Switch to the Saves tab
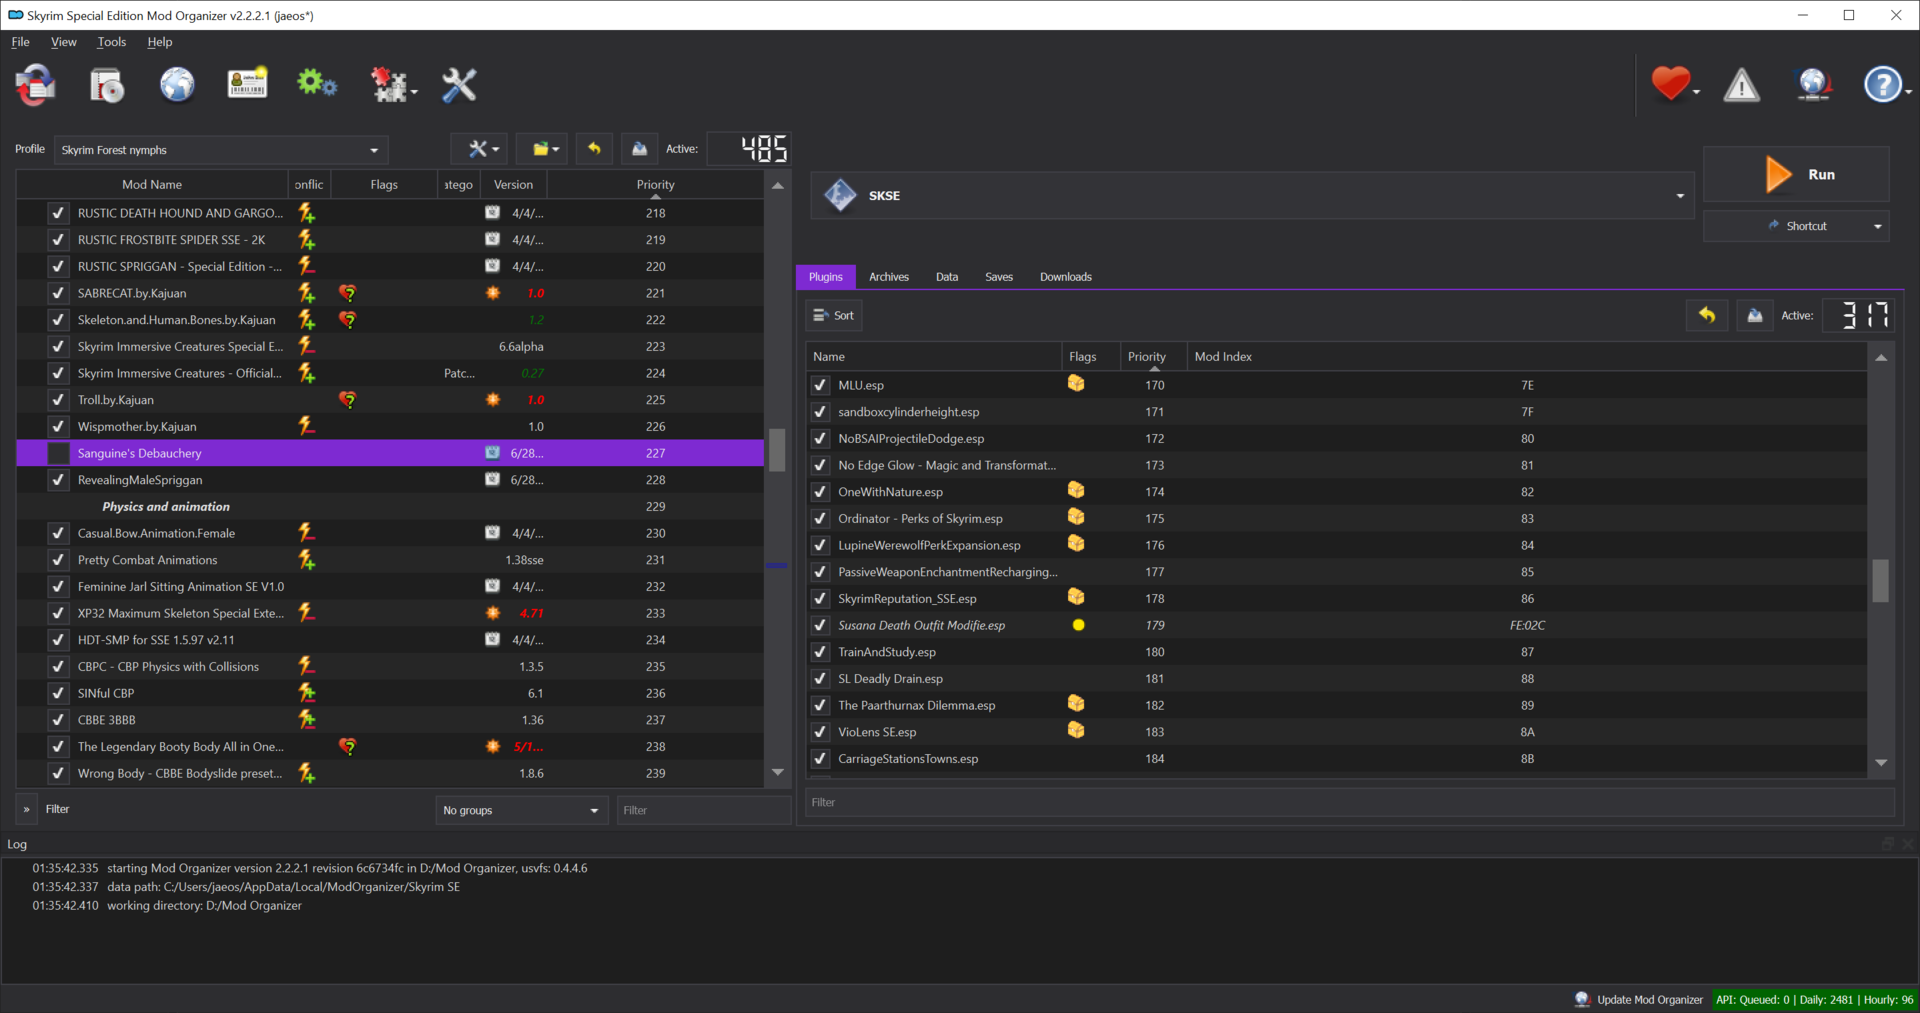The image size is (1920, 1013). pyautogui.click(x=999, y=277)
